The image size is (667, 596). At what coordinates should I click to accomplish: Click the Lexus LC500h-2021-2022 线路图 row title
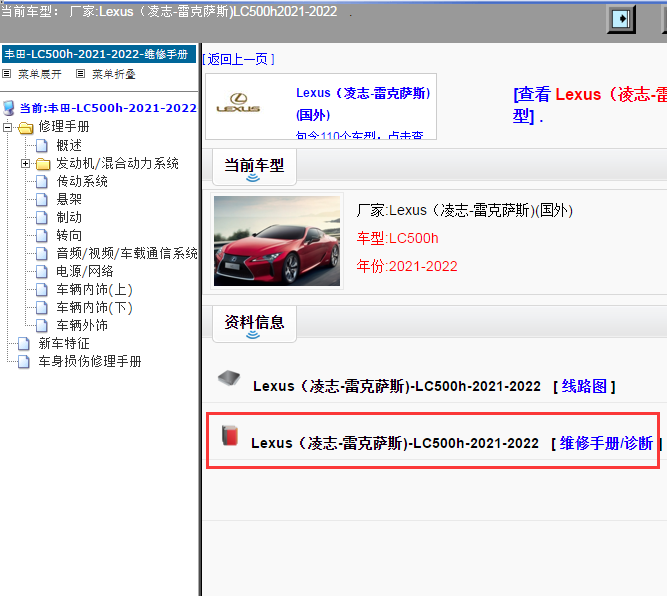[396, 386]
